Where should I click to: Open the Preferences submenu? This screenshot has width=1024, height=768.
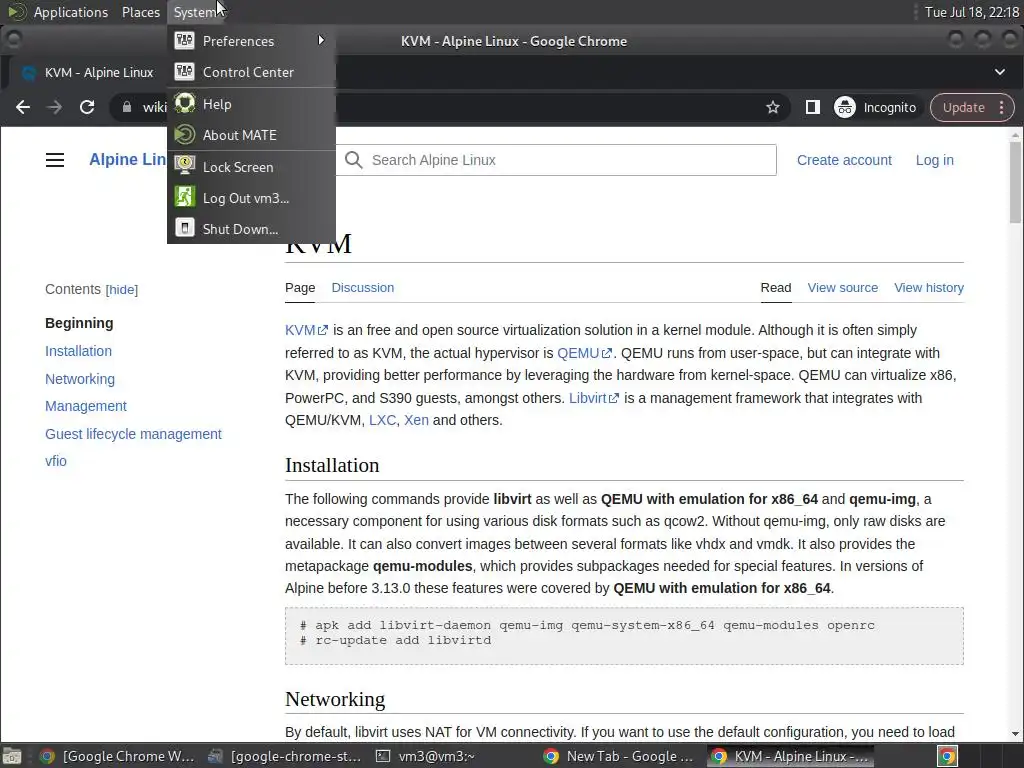point(251,41)
